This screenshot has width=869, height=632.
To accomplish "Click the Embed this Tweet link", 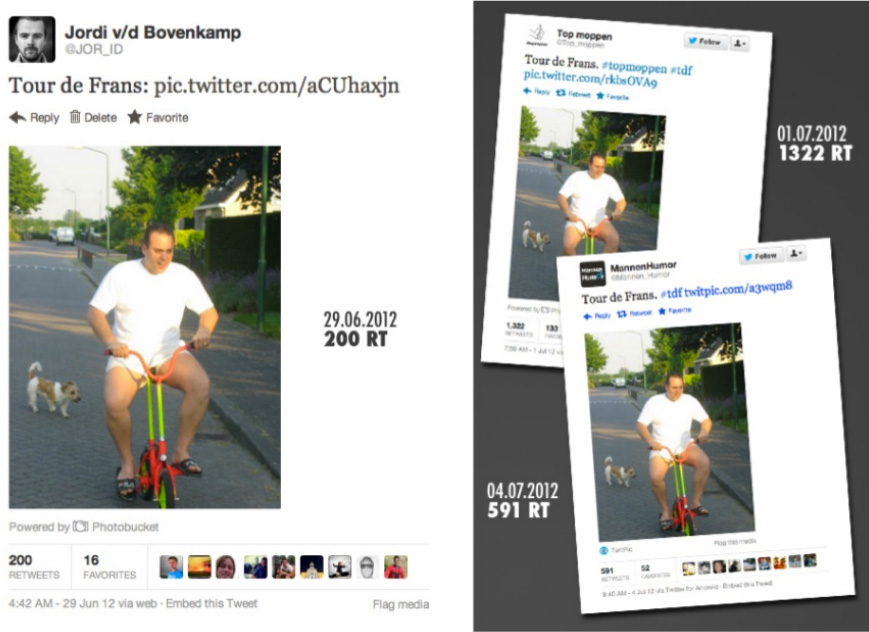I will 212,603.
